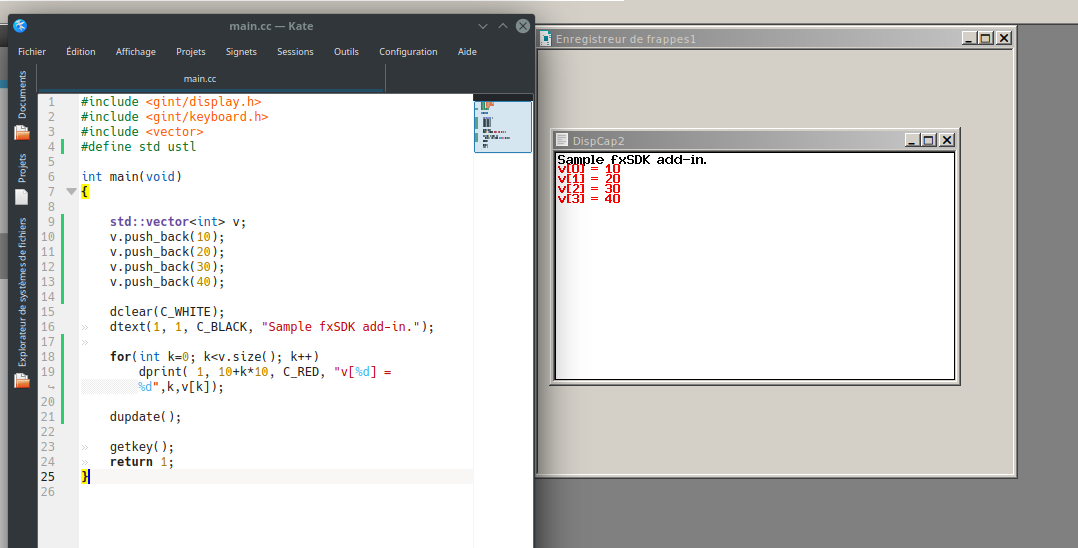Click the 'dupdate();' line
The image size is (1078, 548).
coord(146,417)
